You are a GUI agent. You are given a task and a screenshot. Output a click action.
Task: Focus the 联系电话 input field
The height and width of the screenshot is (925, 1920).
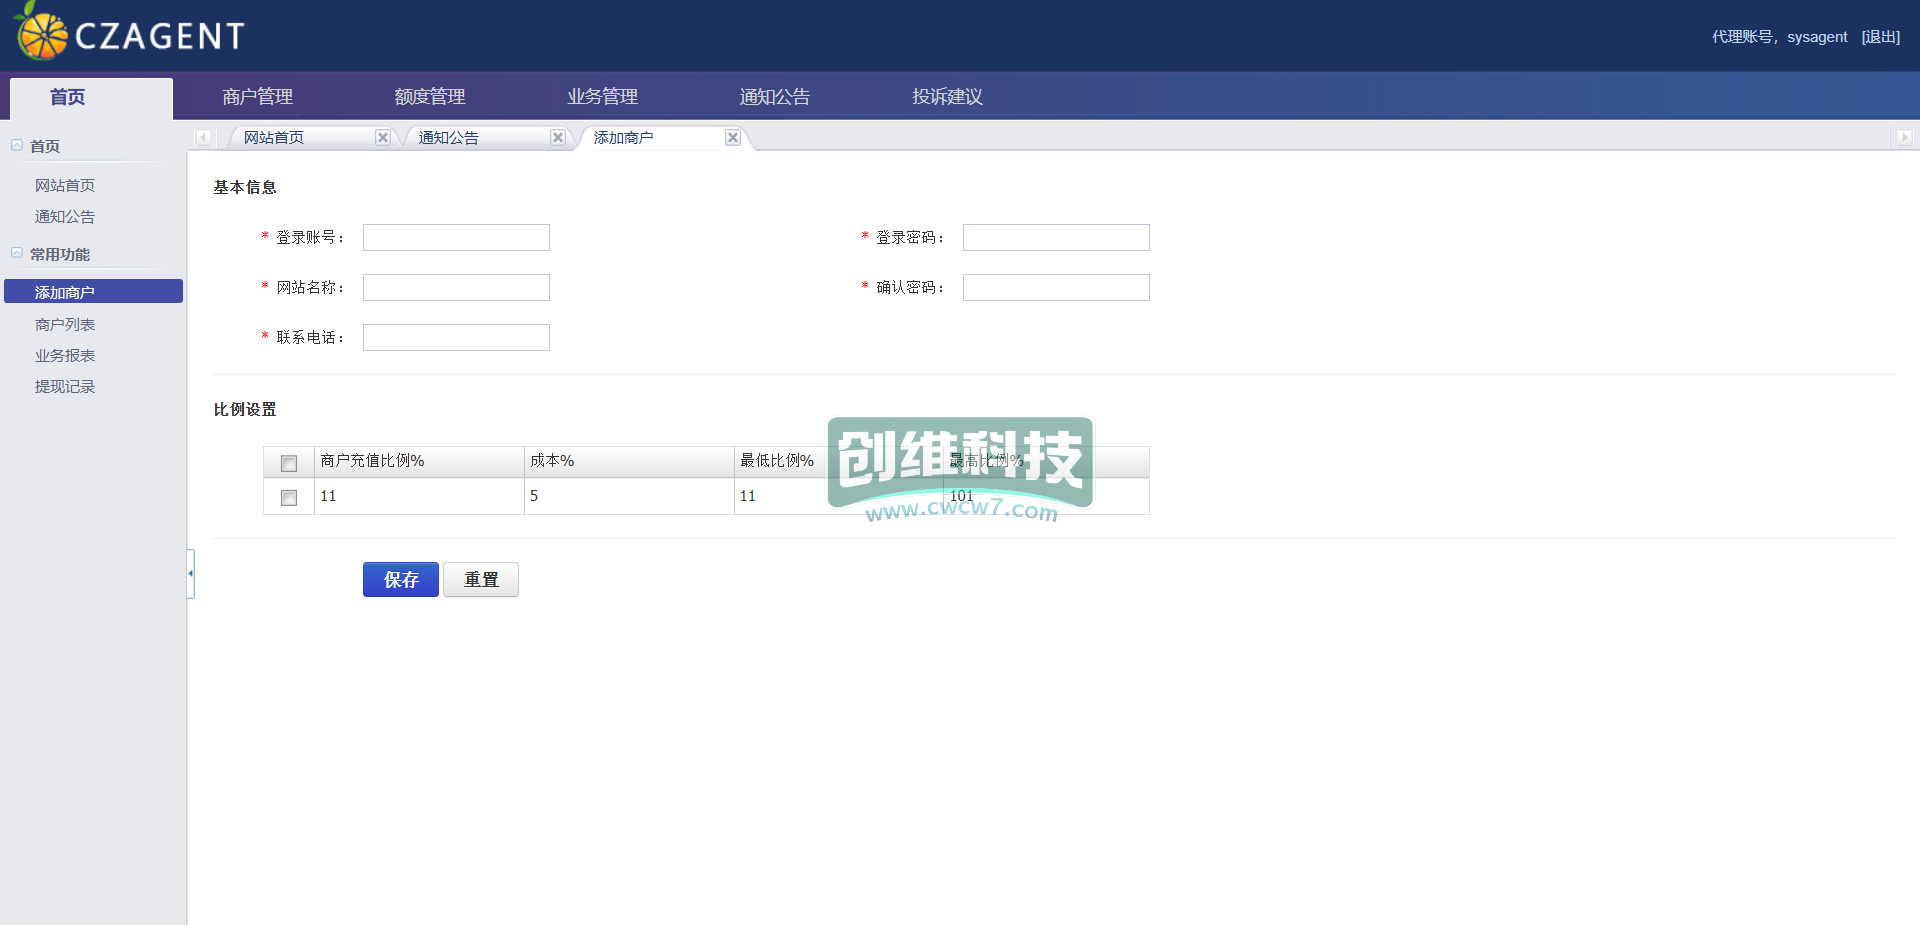(x=456, y=337)
